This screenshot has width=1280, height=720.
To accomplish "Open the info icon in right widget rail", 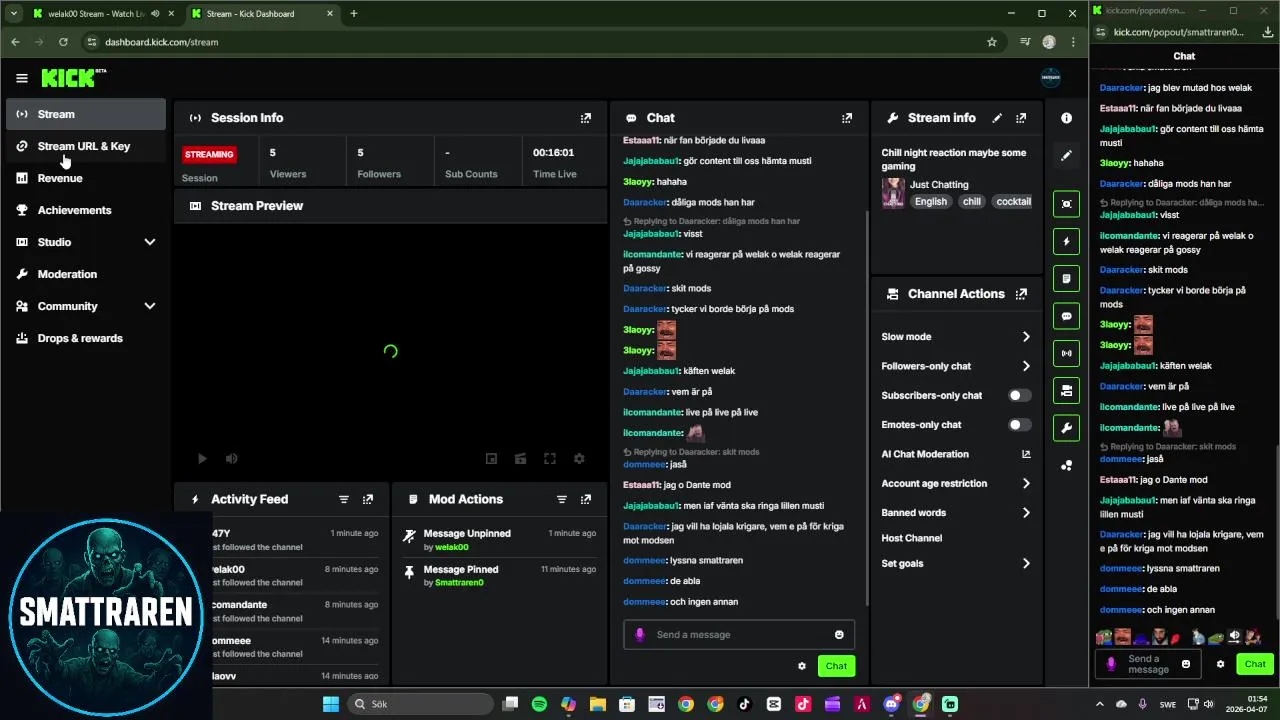I will point(1067,118).
